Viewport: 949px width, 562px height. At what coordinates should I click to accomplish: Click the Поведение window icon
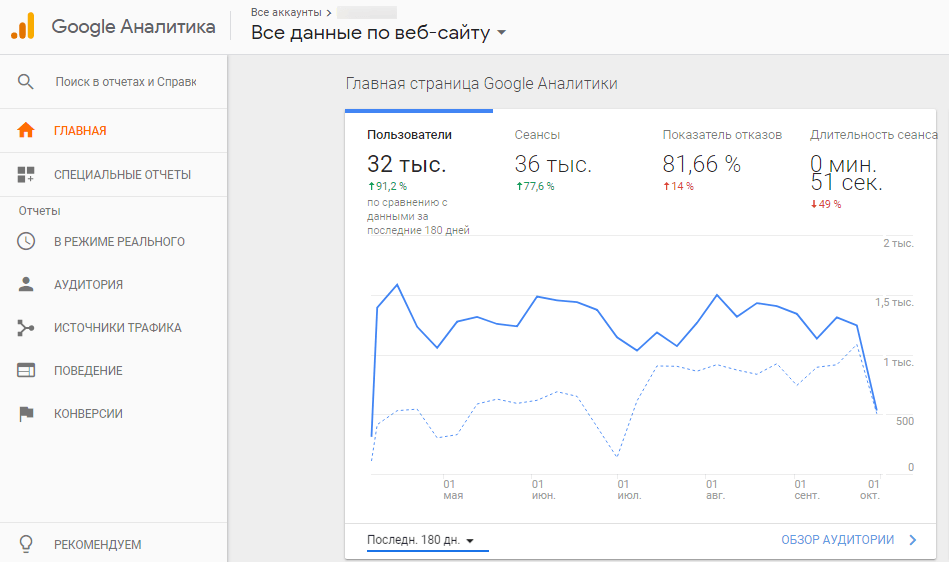[26, 371]
